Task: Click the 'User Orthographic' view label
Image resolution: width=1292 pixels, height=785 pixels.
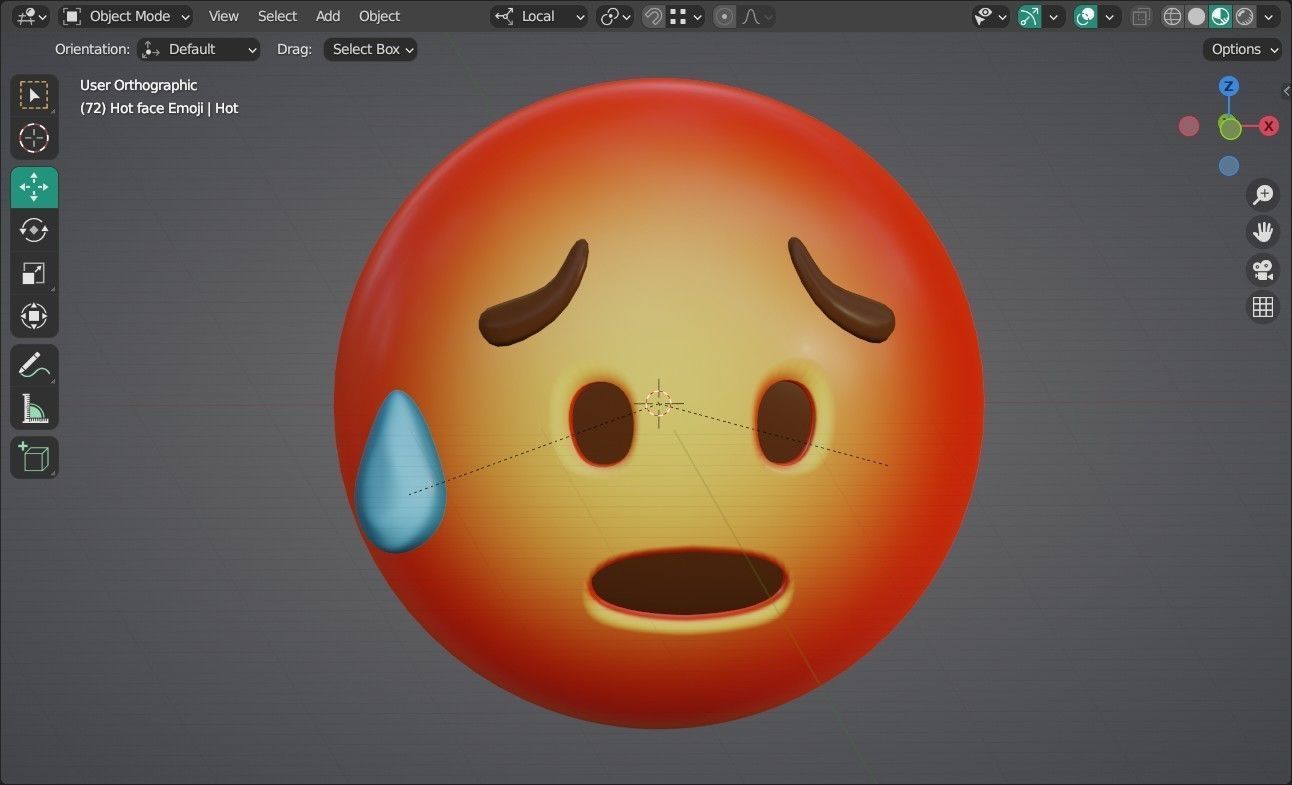Action: tap(139, 85)
